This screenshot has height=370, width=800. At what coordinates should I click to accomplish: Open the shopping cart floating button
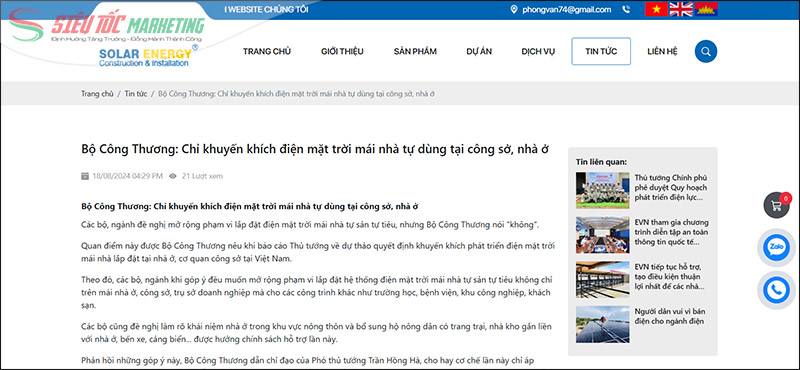click(777, 205)
